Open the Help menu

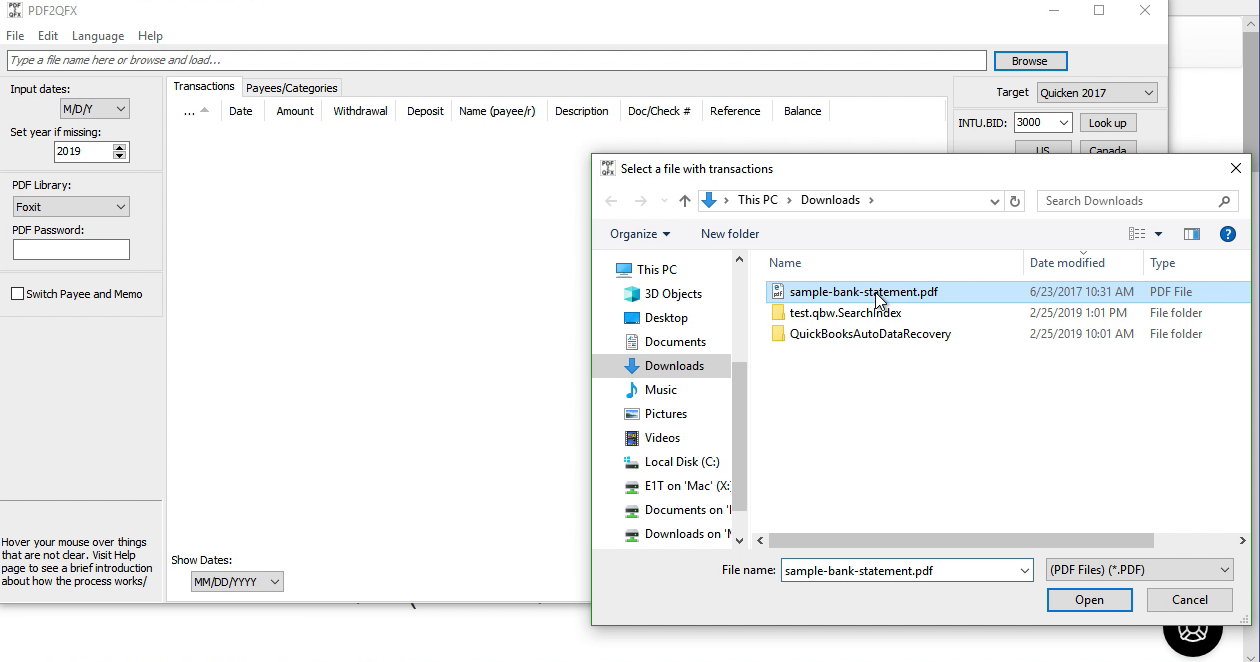click(x=150, y=36)
